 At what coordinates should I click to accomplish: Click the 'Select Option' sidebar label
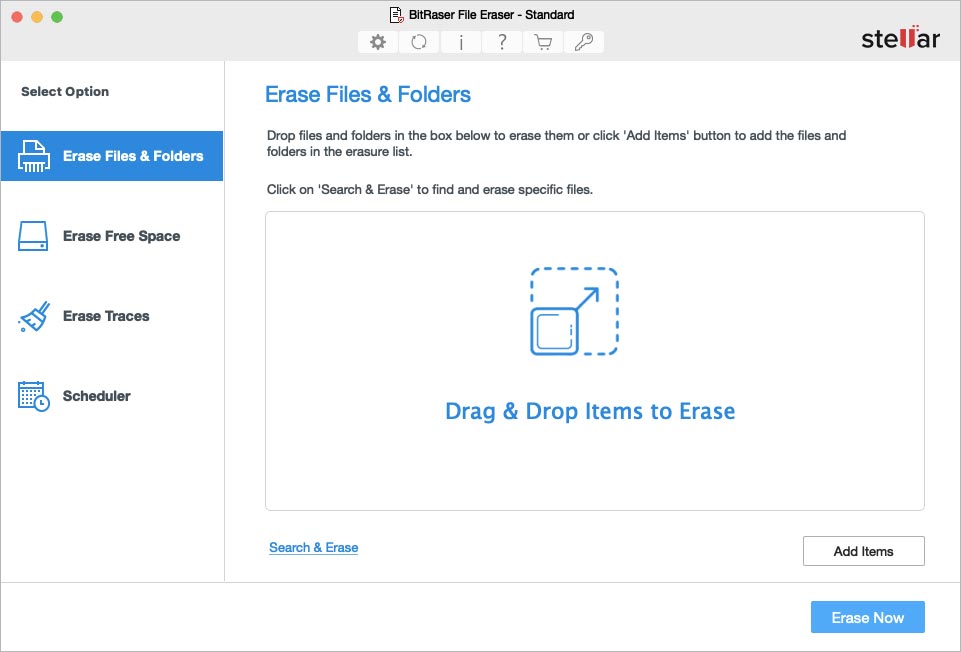[x=65, y=91]
